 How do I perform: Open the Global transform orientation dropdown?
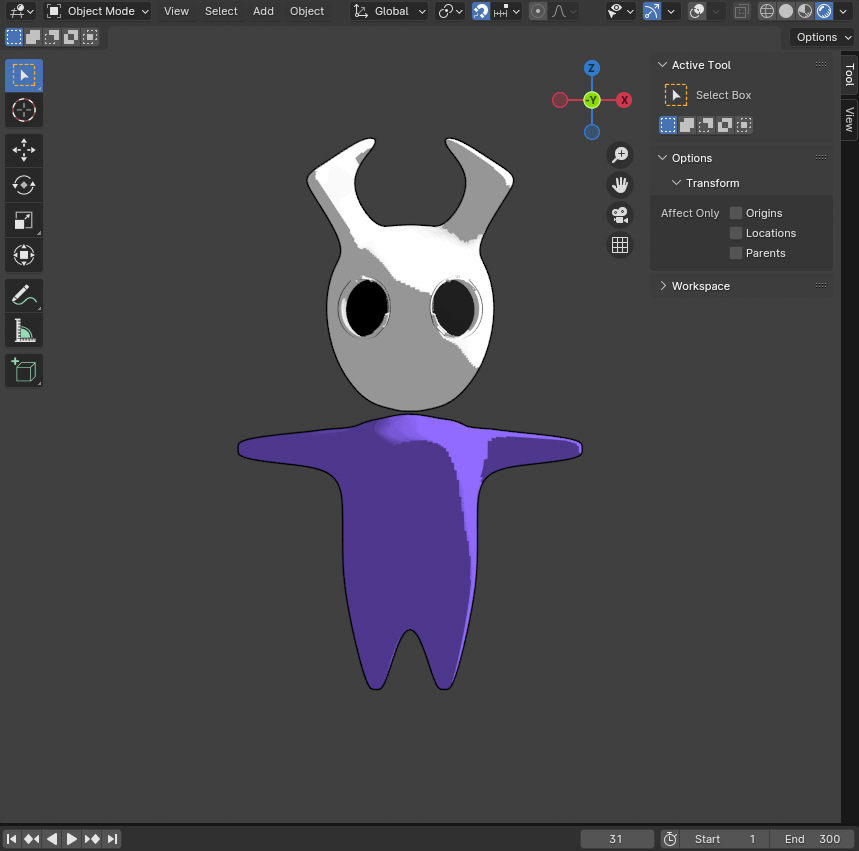pyautogui.click(x=390, y=11)
